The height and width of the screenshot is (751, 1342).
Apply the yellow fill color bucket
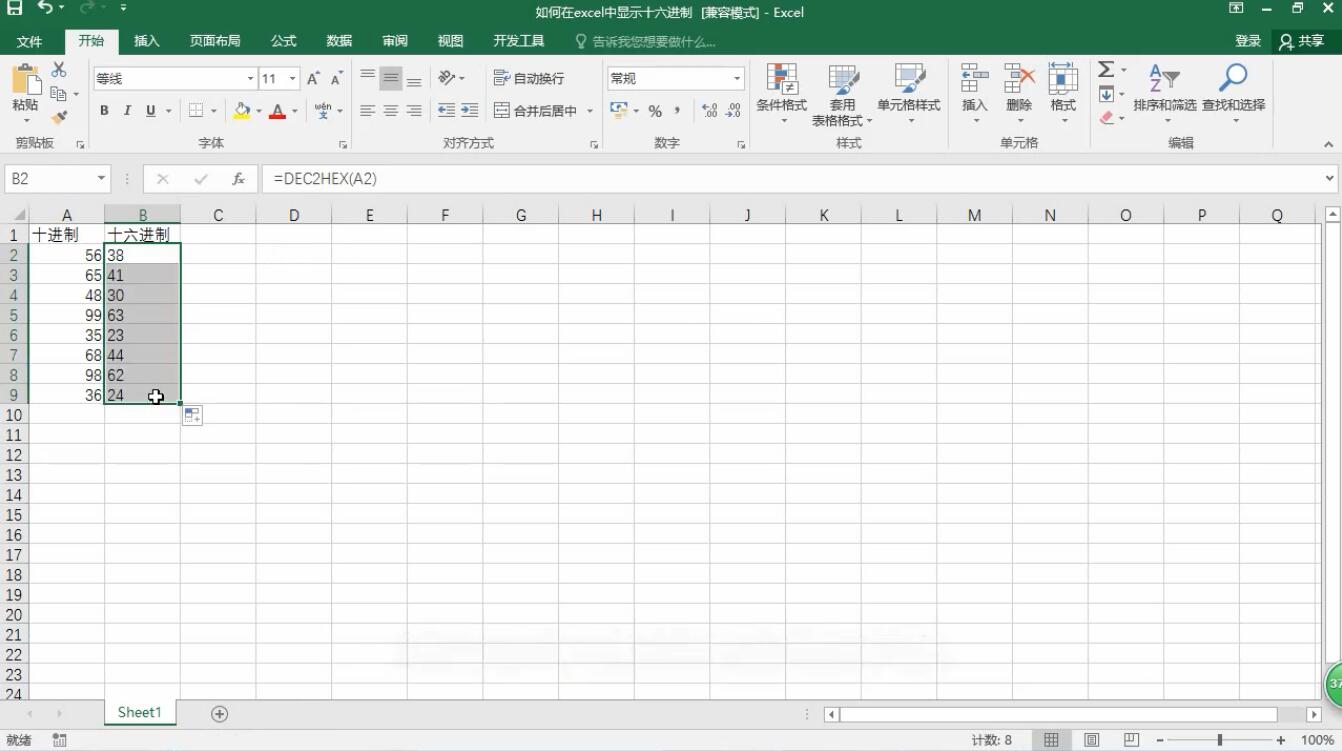click(x=241, y=111)
